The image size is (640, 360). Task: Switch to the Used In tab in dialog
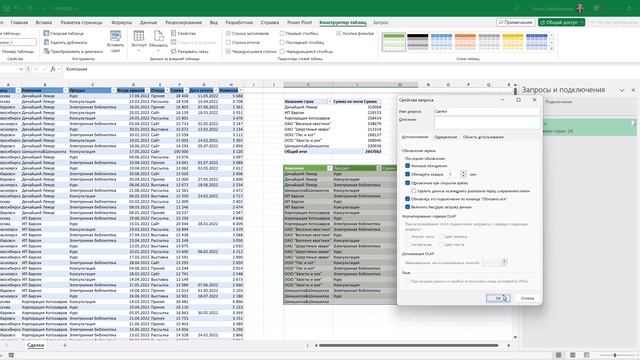[483, 137]
